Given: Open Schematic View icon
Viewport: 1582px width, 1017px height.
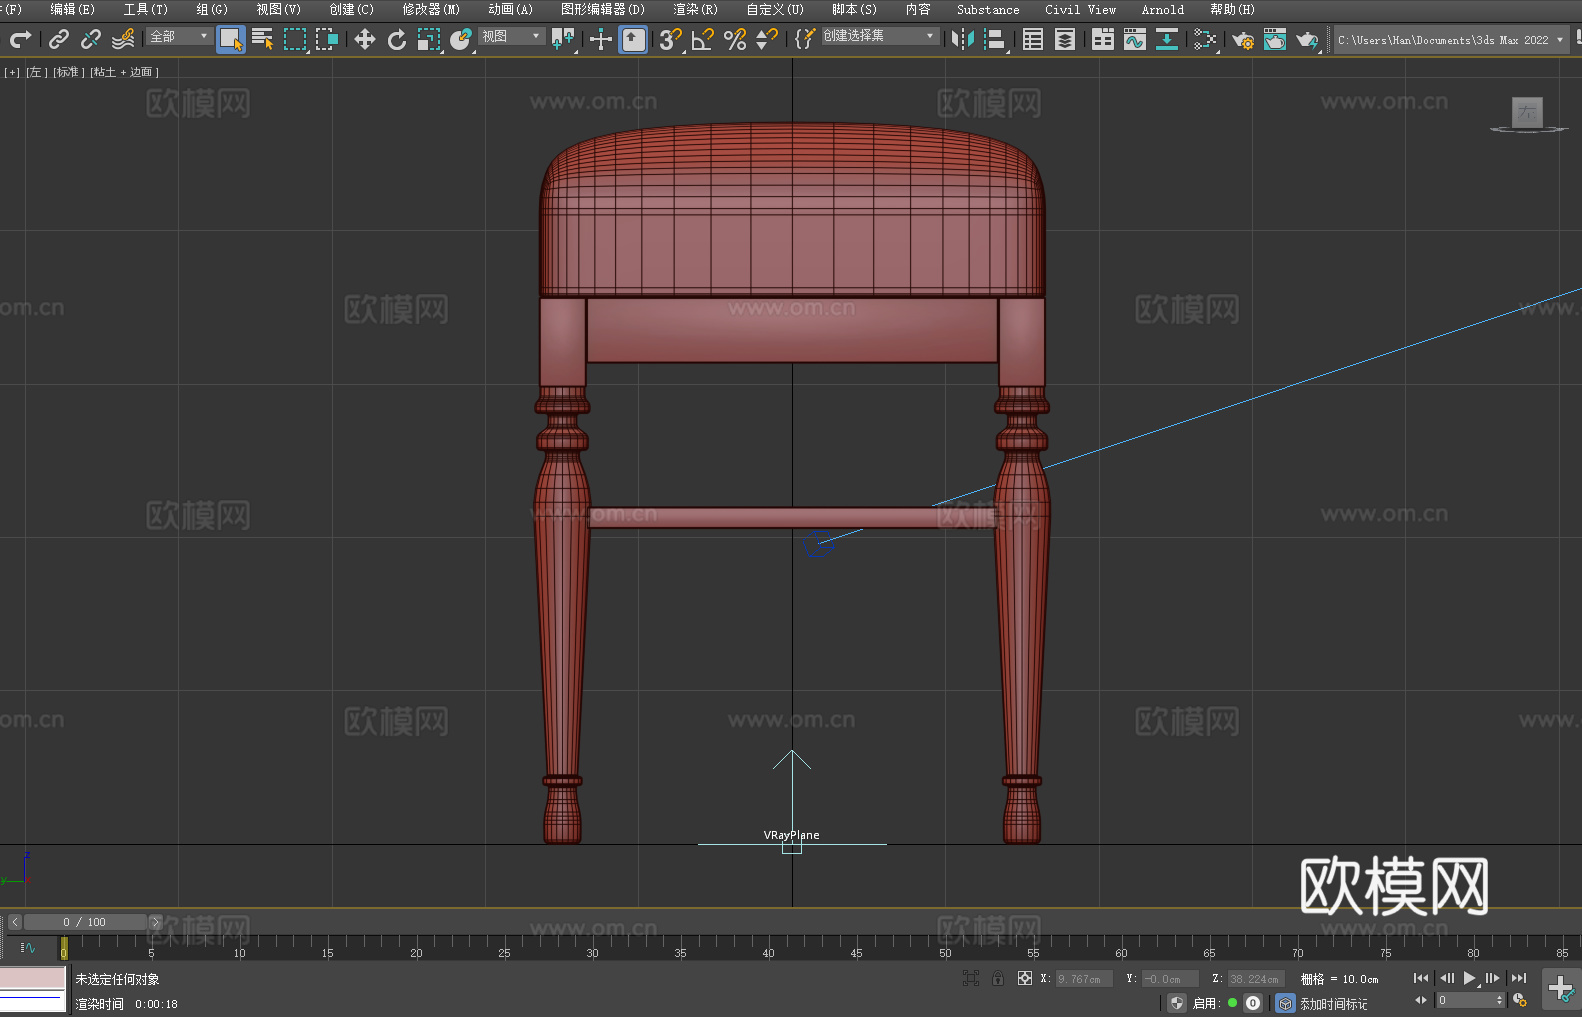Looking at the screenshot, I should click(1167, 39).
